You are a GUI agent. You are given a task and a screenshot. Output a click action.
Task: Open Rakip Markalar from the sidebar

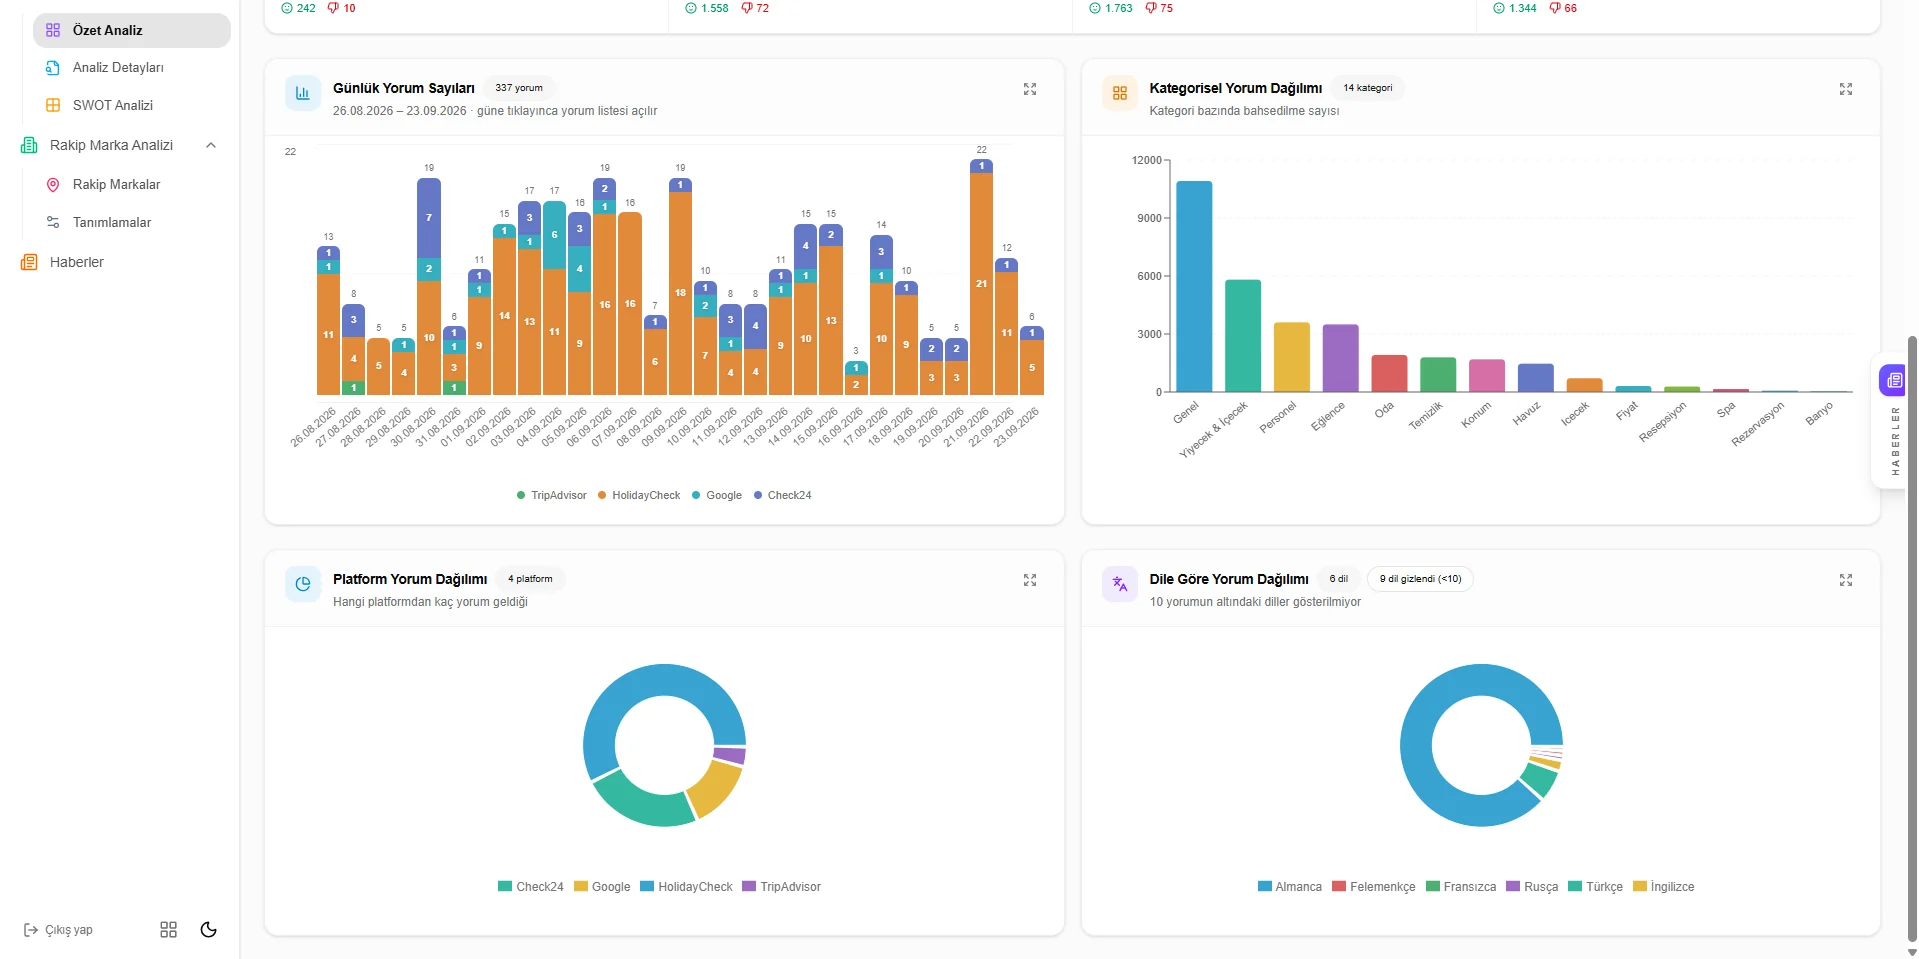[x=116, y=185]
